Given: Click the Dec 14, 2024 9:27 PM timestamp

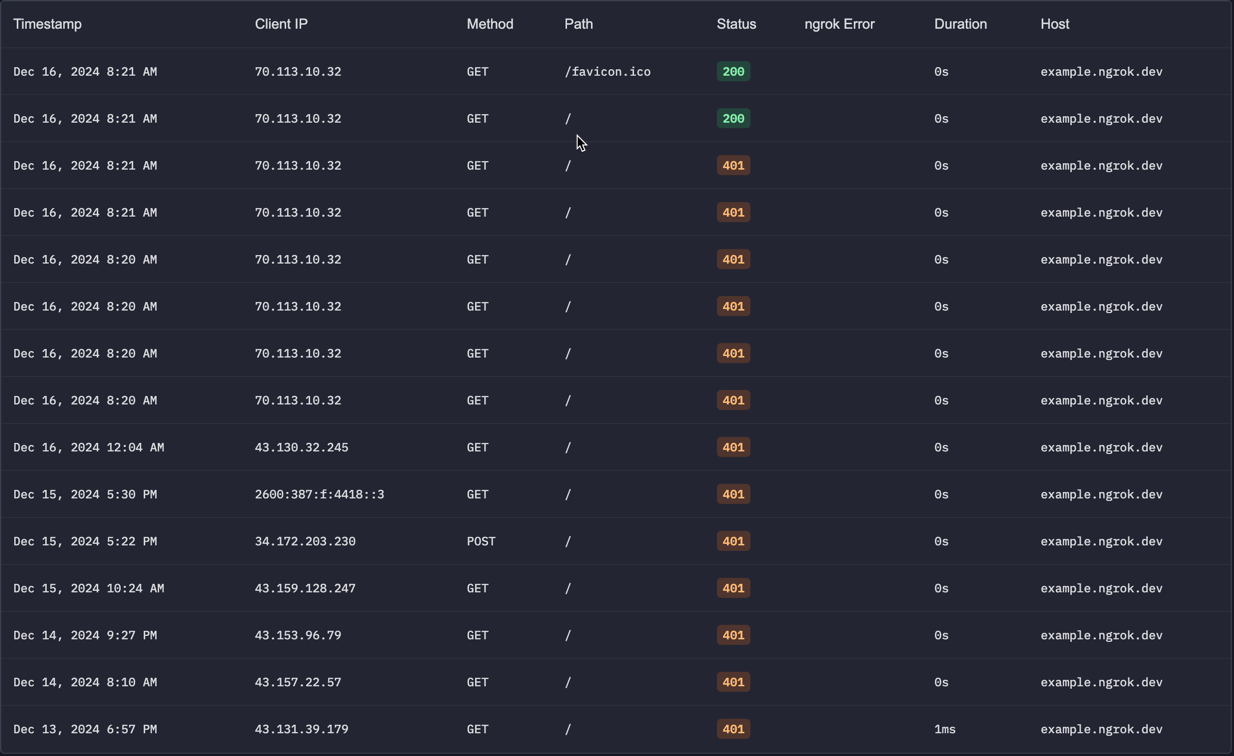Looking at the screenshot, I should pyautogui.click(x=85, y=636).
